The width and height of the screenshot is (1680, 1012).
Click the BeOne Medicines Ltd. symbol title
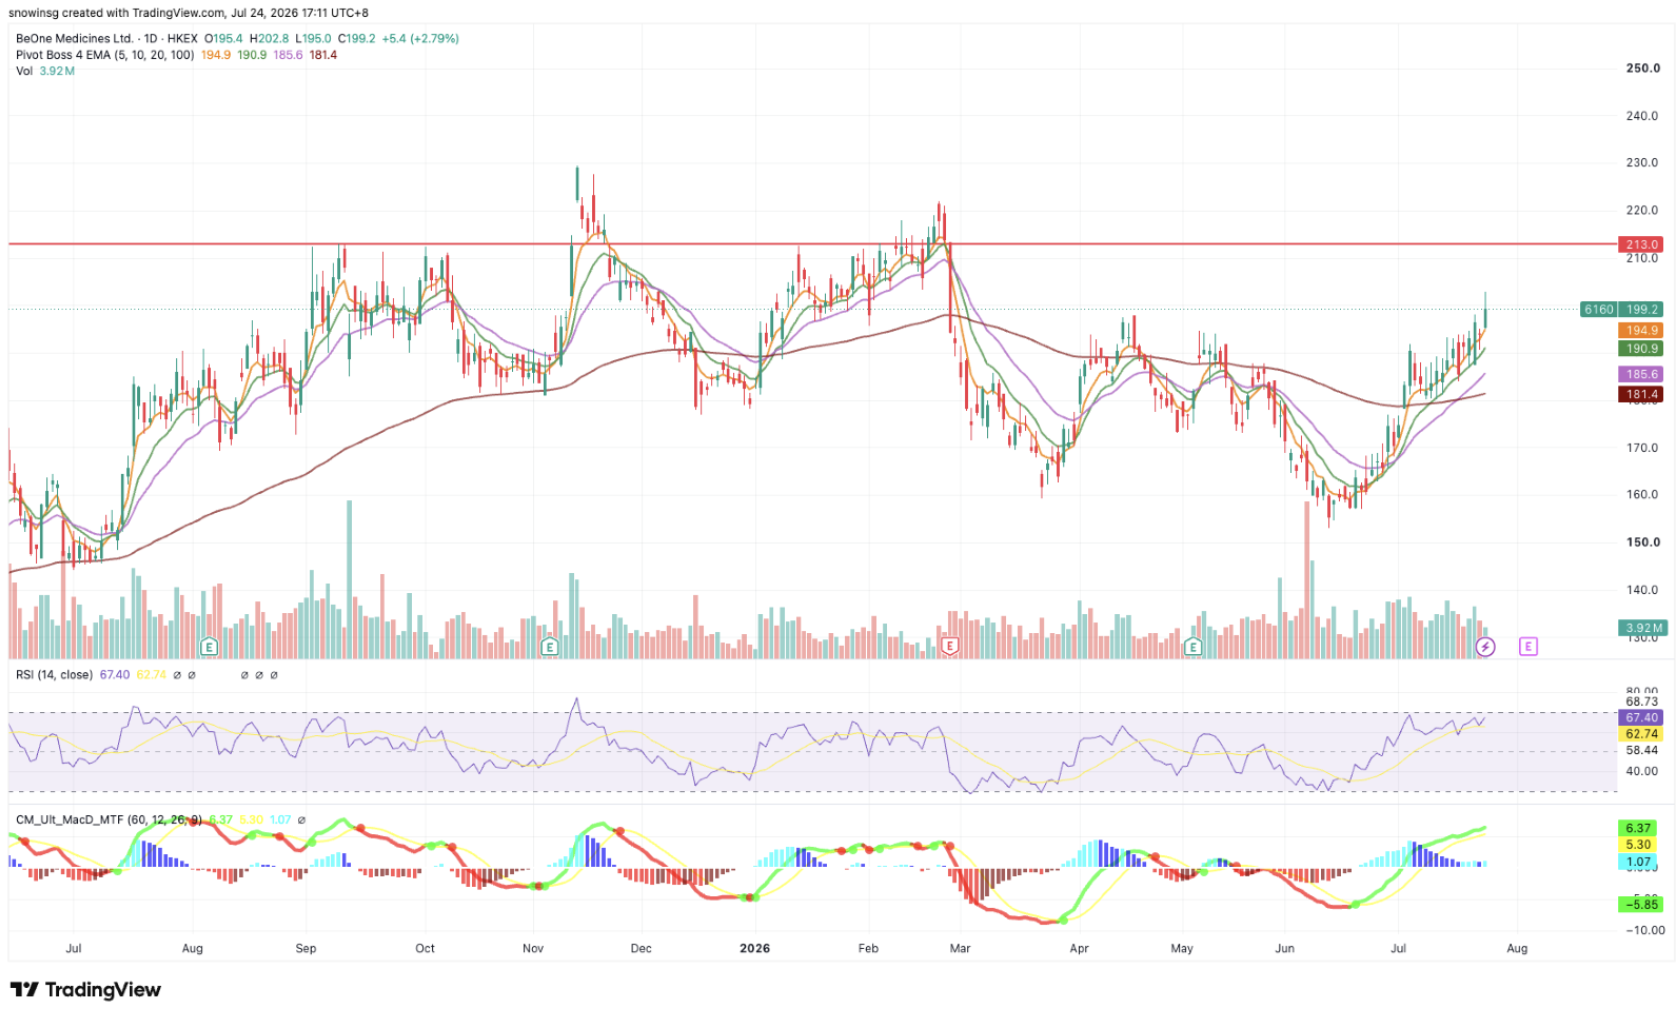point(74,39)
